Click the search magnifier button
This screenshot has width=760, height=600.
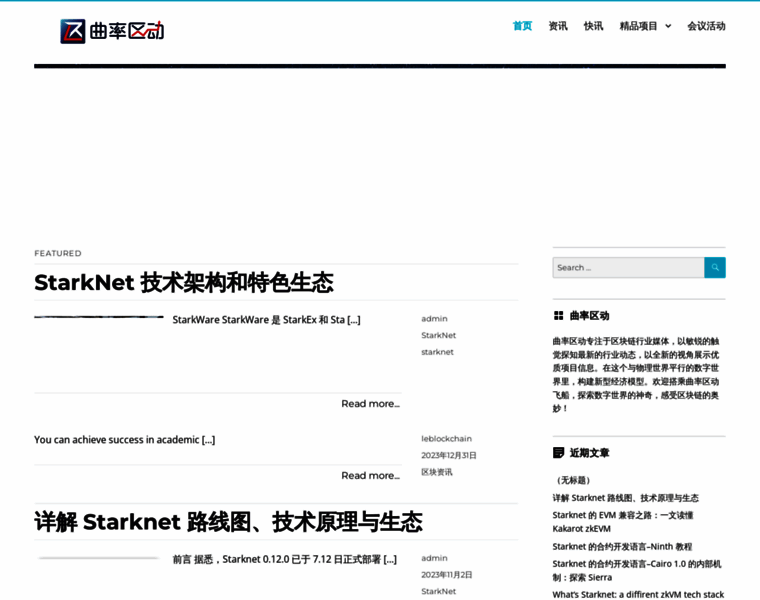714,268
